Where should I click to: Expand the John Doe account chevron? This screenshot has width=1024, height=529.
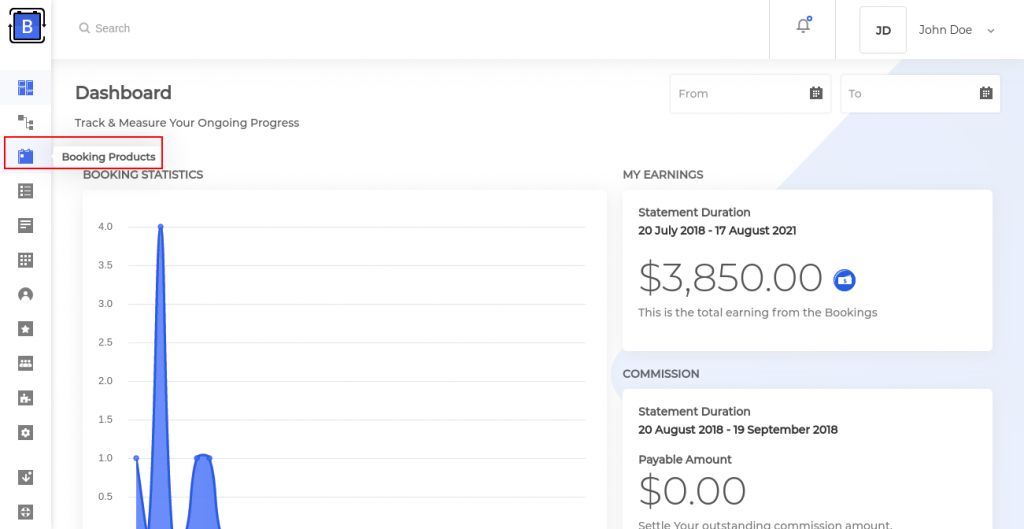click(x=991, y=31)
